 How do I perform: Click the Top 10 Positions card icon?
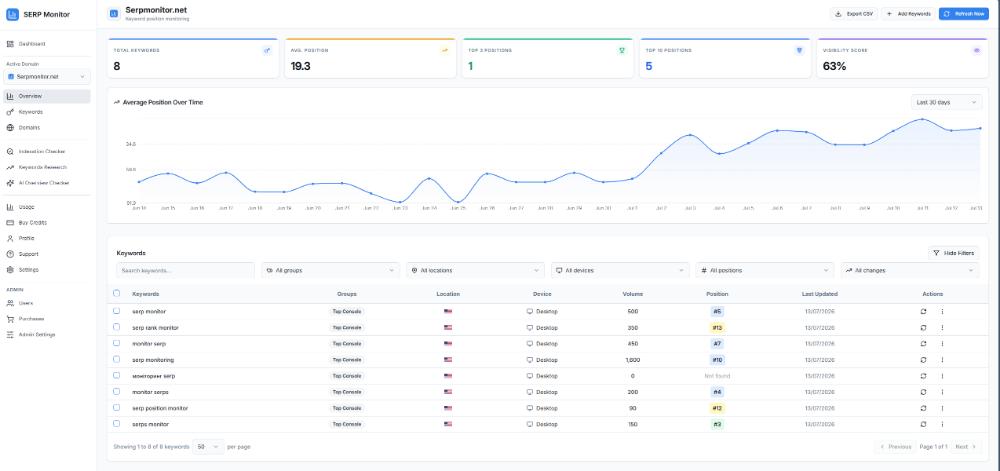799,50
